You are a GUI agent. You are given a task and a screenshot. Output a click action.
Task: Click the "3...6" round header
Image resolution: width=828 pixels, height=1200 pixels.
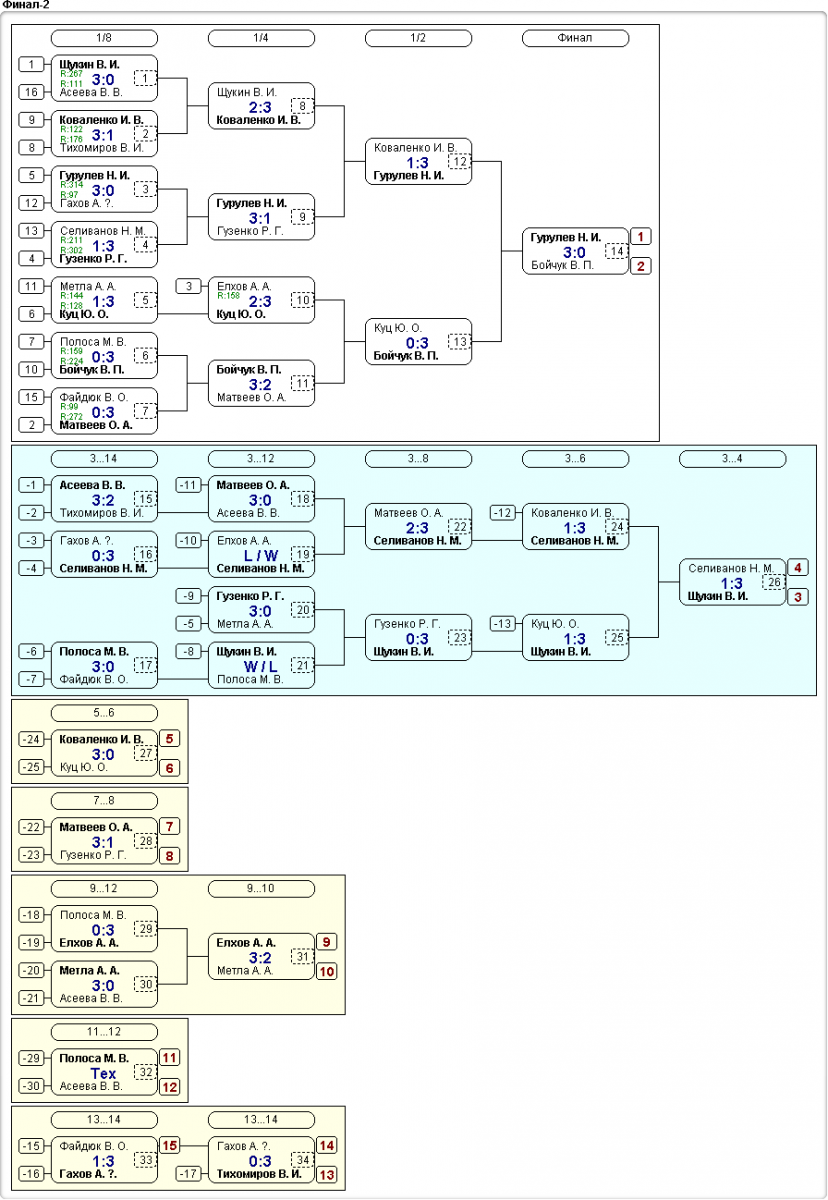point(575,459)
